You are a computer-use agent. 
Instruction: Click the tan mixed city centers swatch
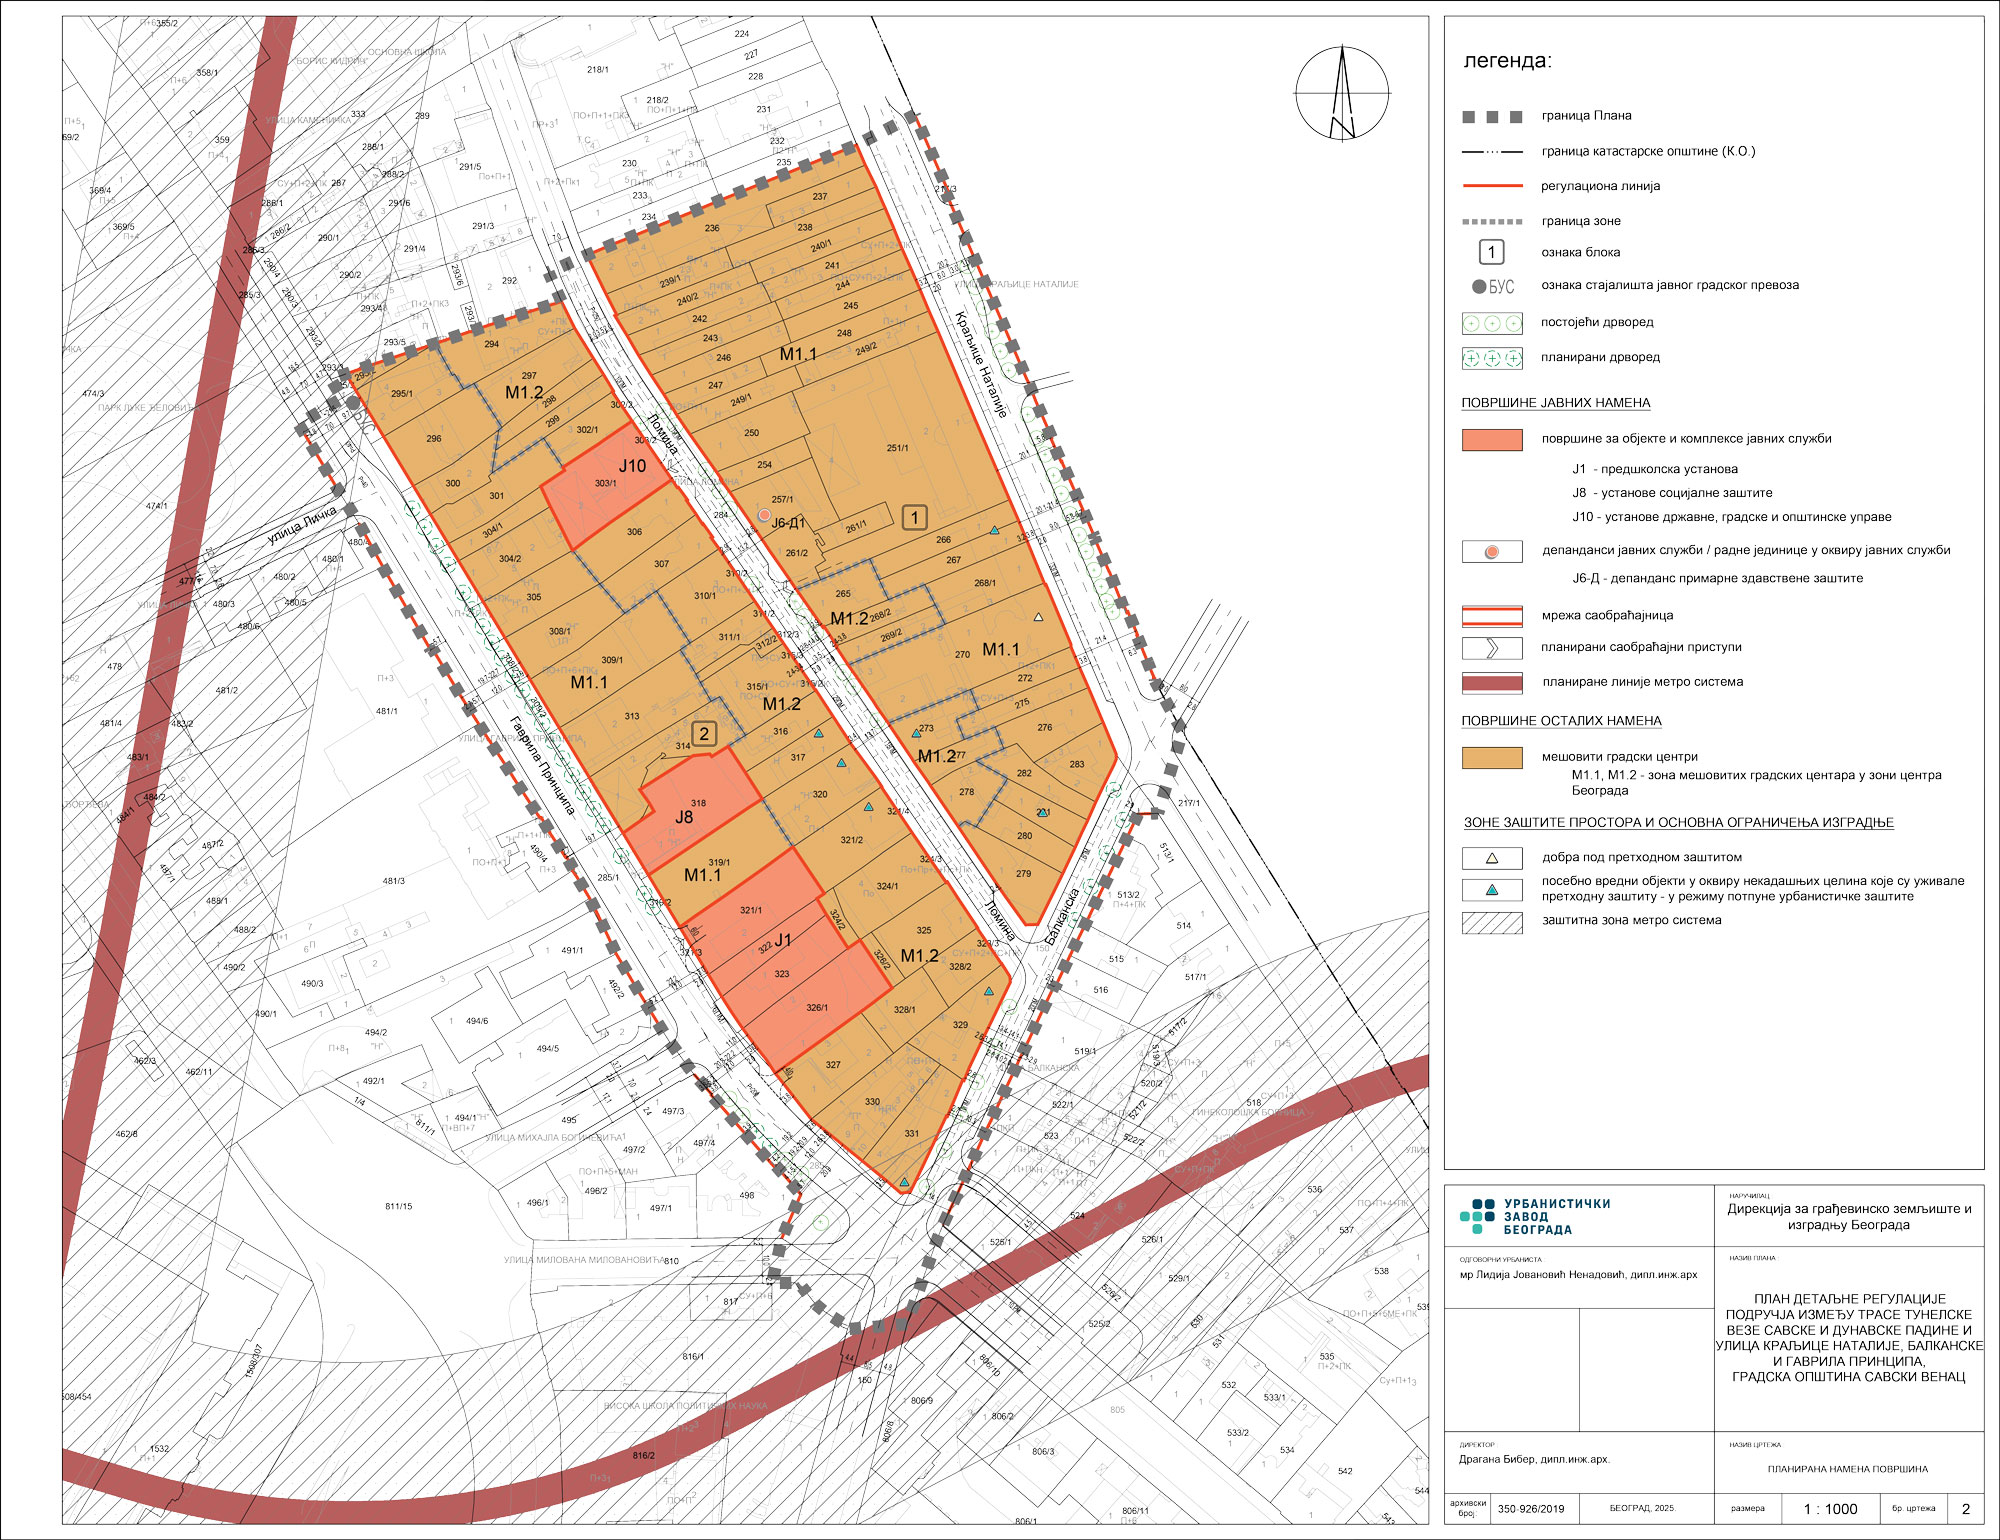(x=1492, y=758)
